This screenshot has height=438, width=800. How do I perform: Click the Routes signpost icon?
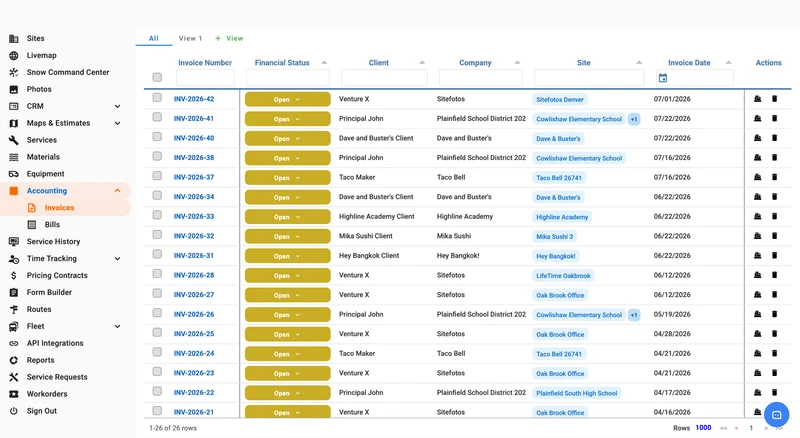click(14, 309)
